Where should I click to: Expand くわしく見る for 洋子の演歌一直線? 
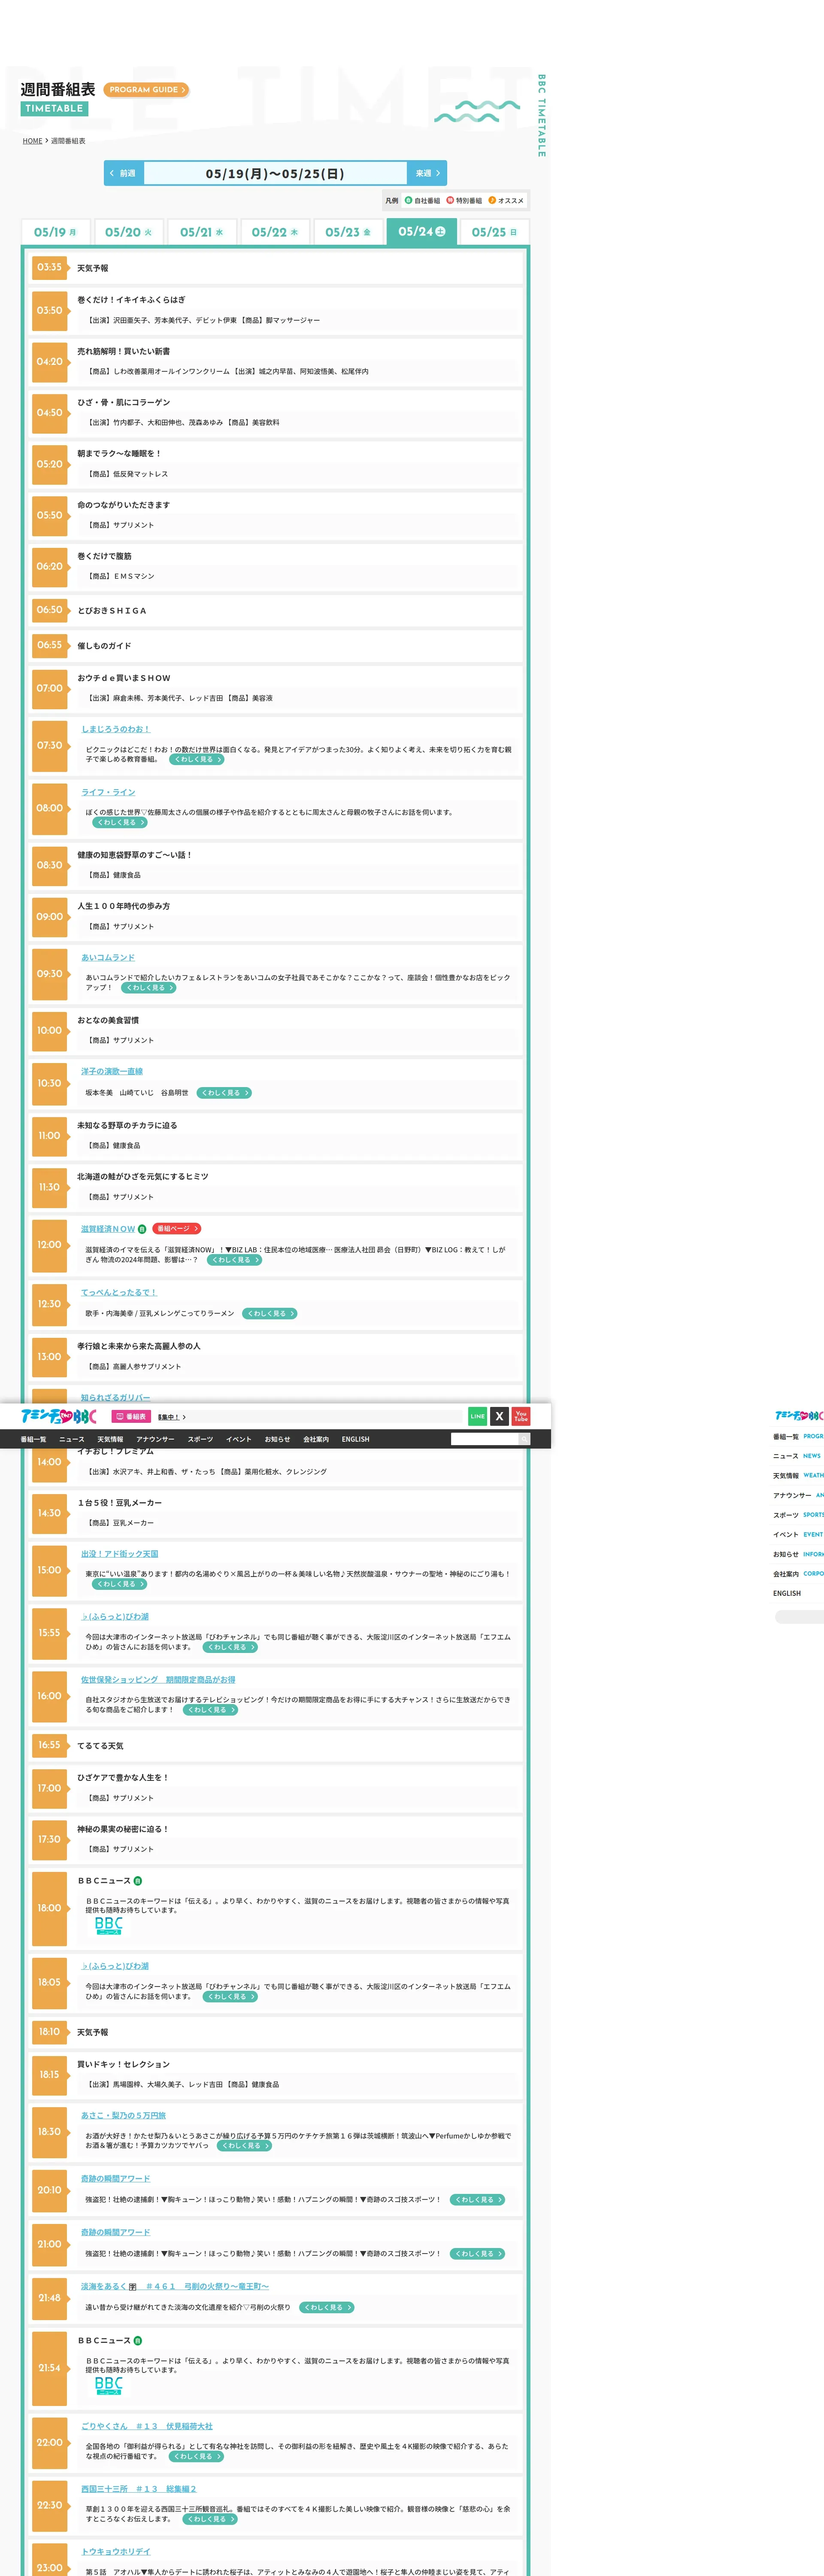[224, 1093]
